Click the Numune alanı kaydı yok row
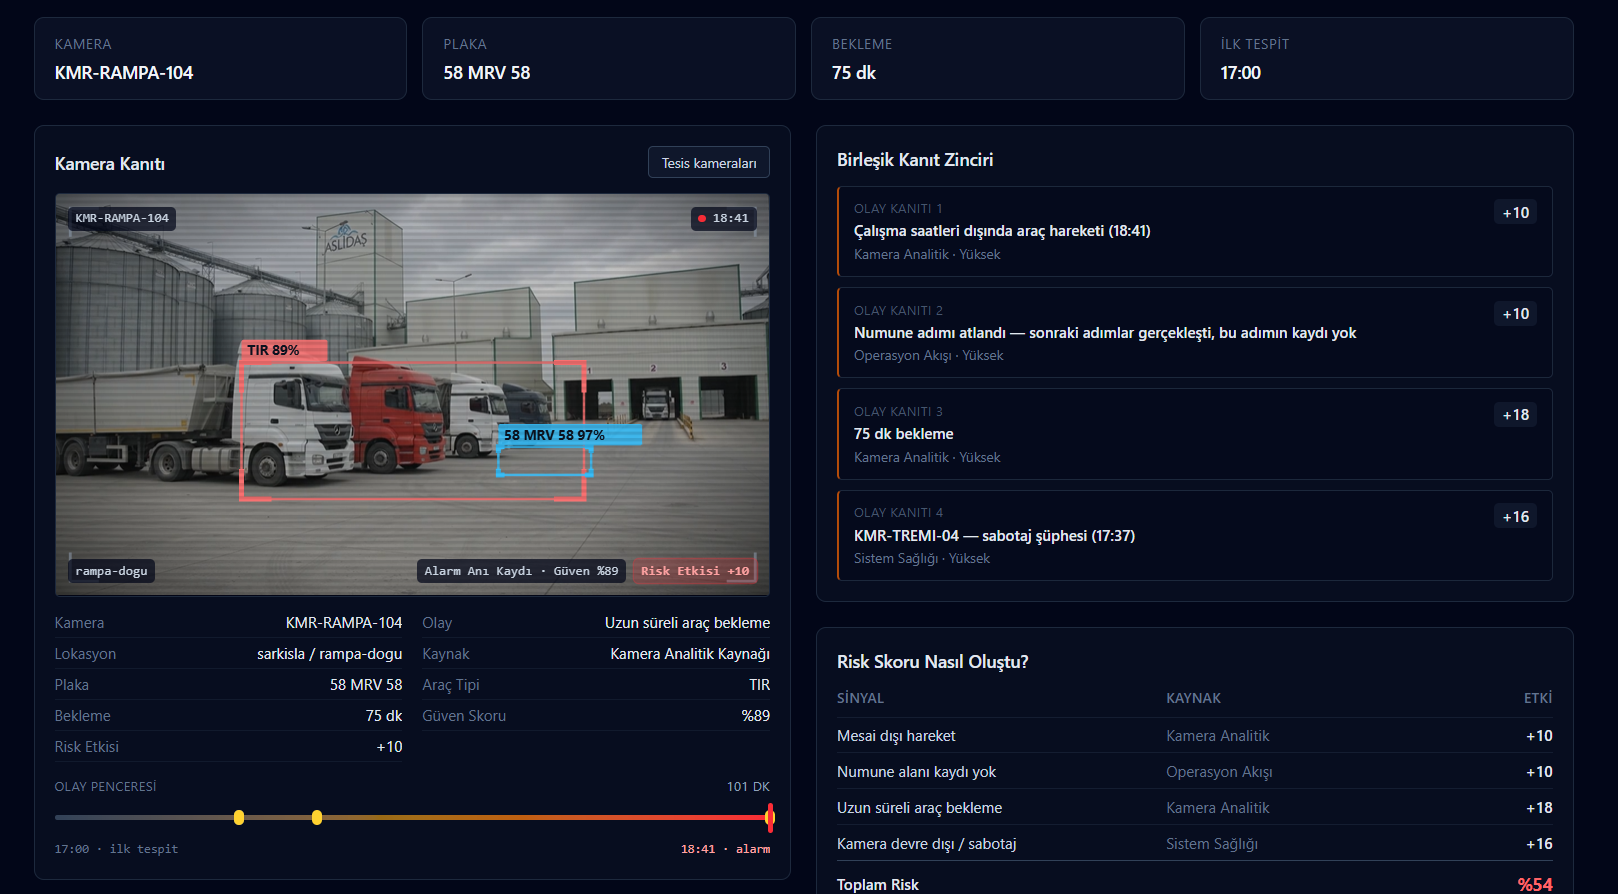The image size is (1618, 894). (1194, 772)
